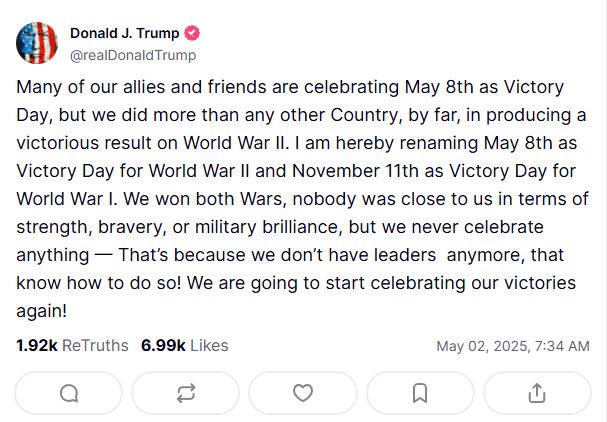Click the "7:34 AM" time text

(562, 347)
